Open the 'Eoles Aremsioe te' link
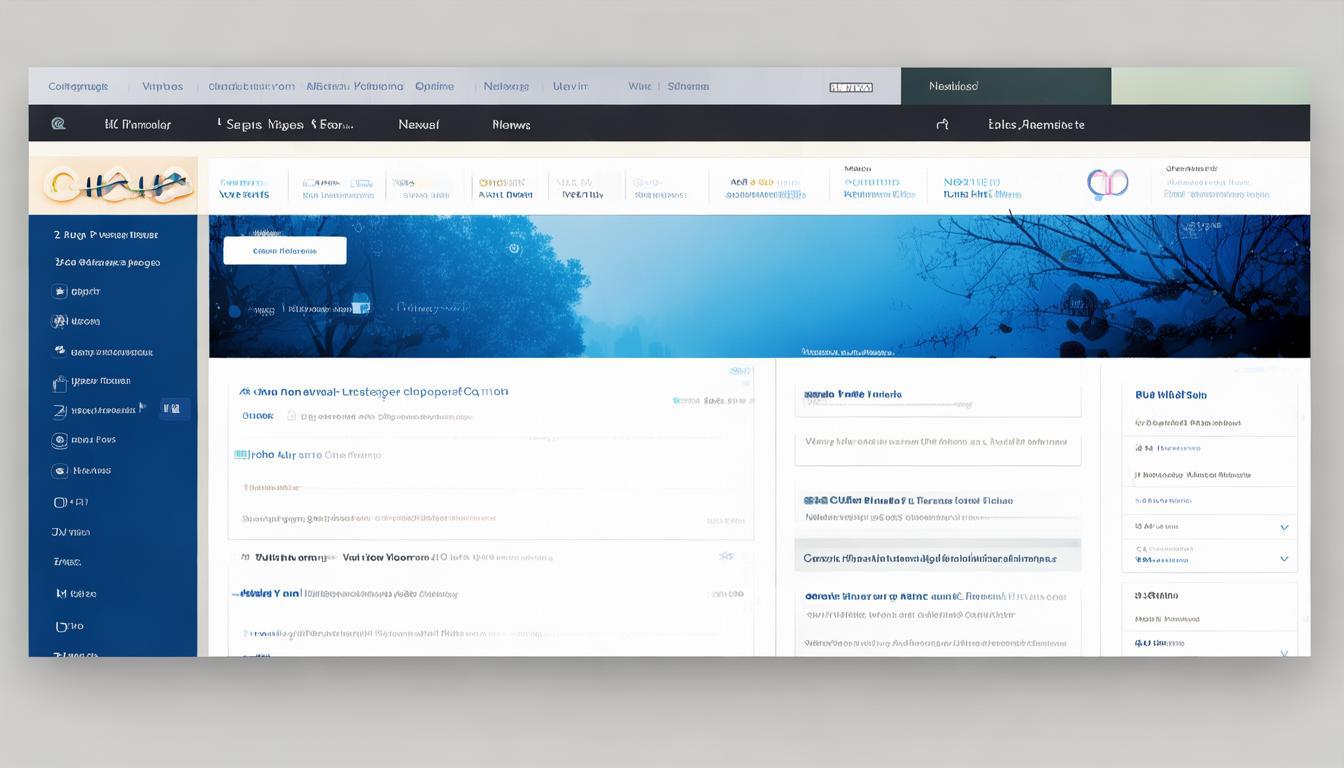 [1036, 125]
